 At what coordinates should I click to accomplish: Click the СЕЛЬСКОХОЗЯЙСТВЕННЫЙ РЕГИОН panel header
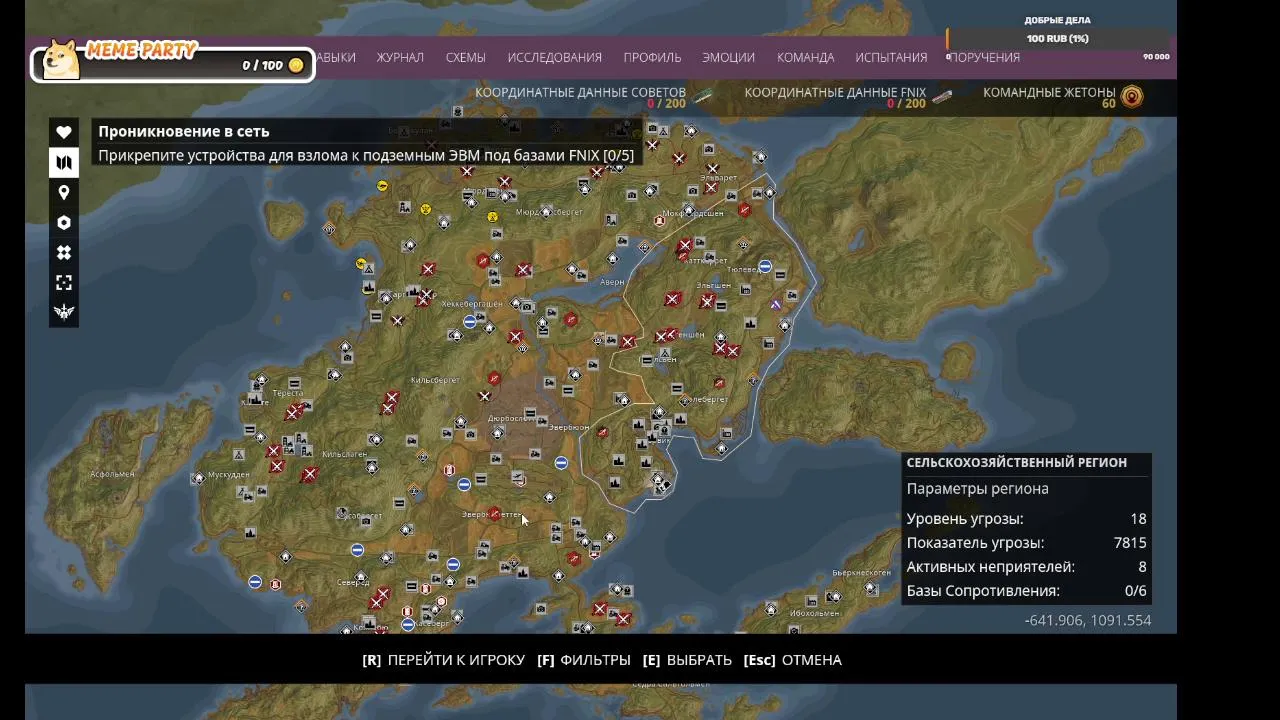[1017, 462]
